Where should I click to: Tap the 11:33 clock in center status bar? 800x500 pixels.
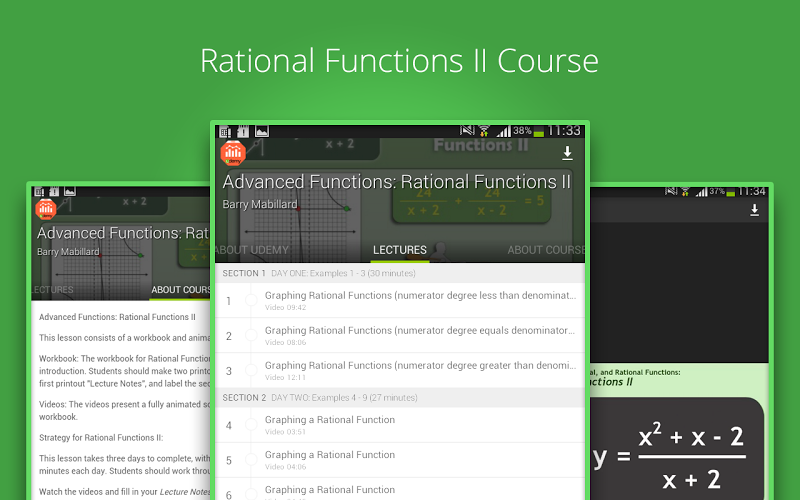pos(564,131)
